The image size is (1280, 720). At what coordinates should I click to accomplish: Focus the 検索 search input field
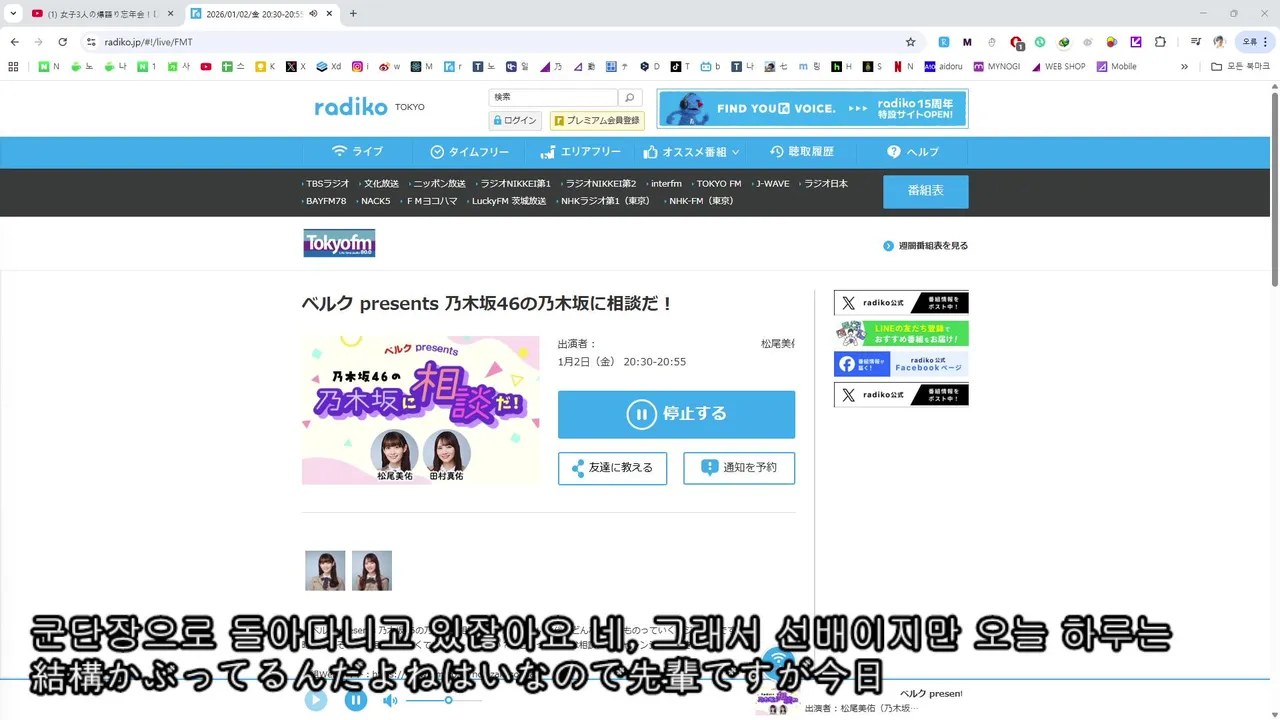pyautogui.click(x=553, y=98)
